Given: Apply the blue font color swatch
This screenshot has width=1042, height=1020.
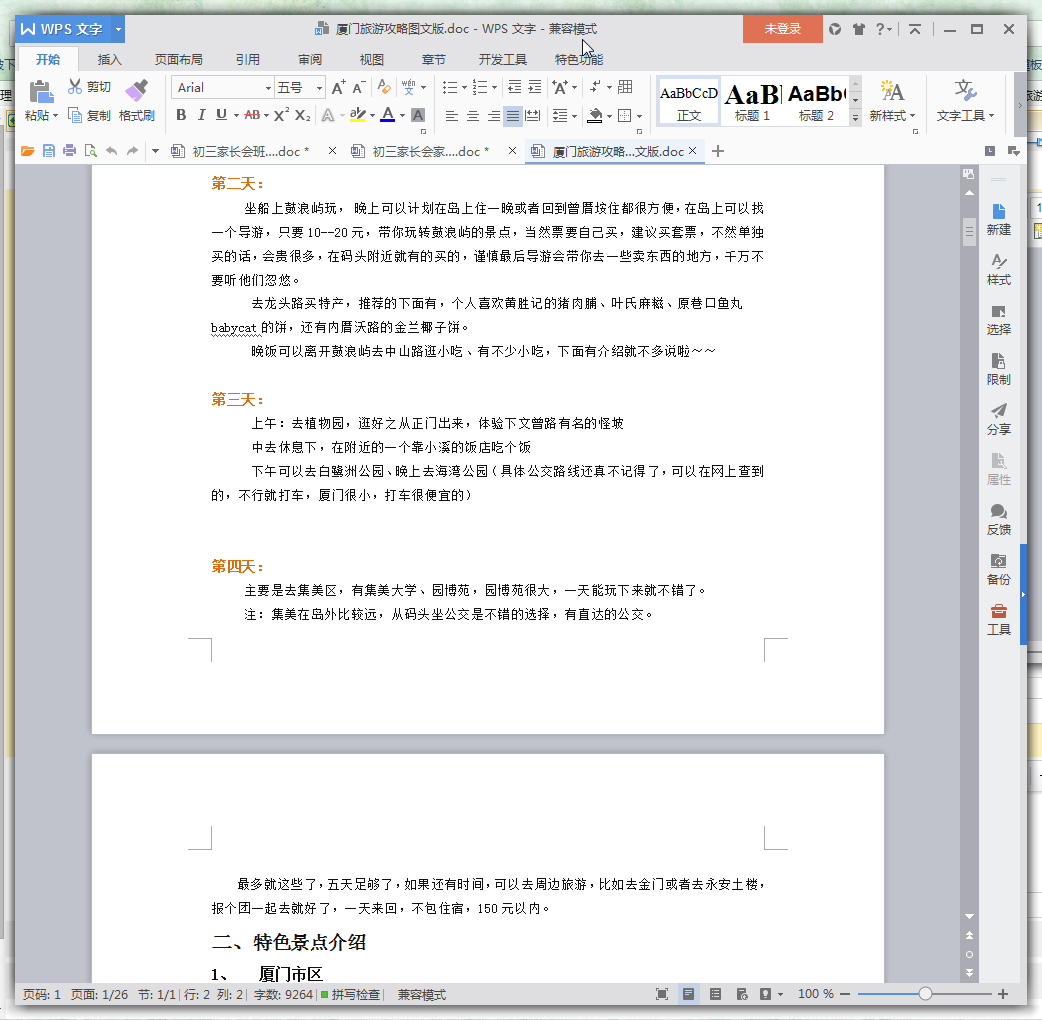Looking at the screenshot, I should tap(388, 115).
